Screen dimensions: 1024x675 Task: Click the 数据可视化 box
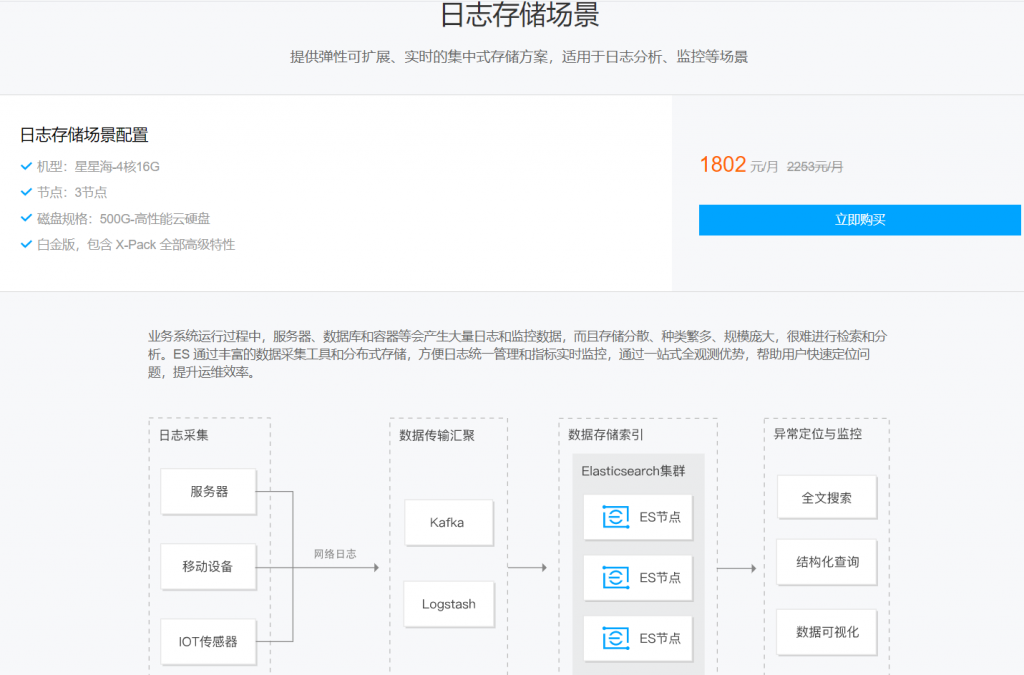827,632
